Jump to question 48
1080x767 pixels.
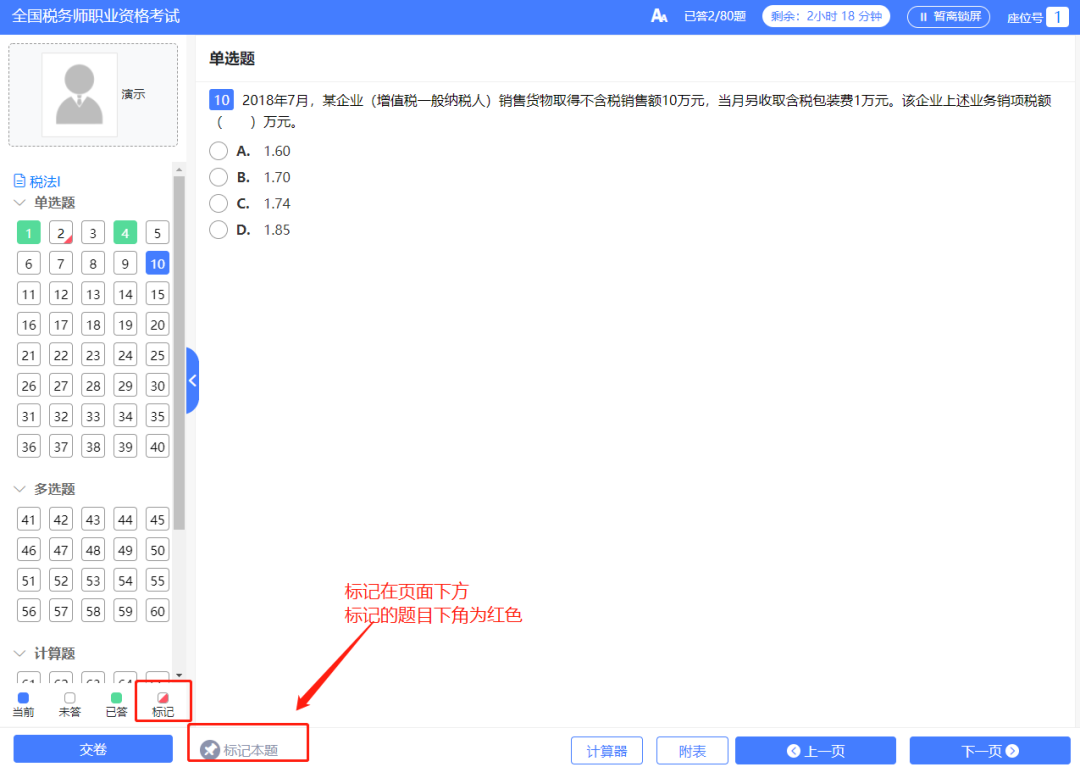pos(93,550)
